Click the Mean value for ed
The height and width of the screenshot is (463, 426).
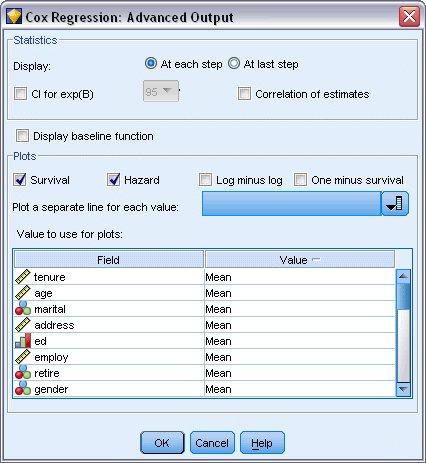(x=218, y=341)
